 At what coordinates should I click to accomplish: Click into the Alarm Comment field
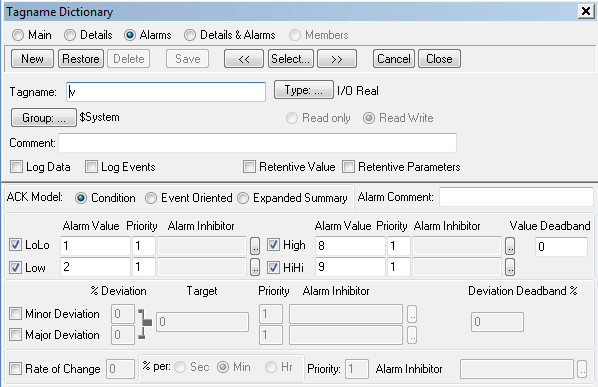click(516, 198)
